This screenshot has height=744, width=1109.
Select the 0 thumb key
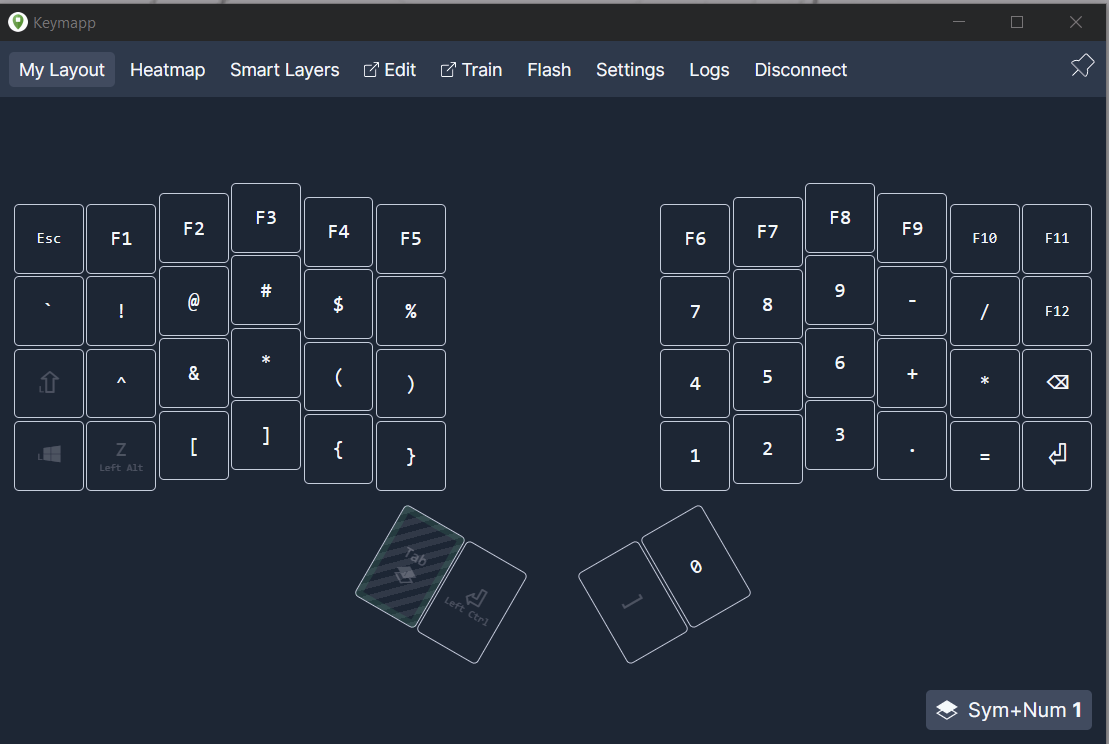pos(696,566)
